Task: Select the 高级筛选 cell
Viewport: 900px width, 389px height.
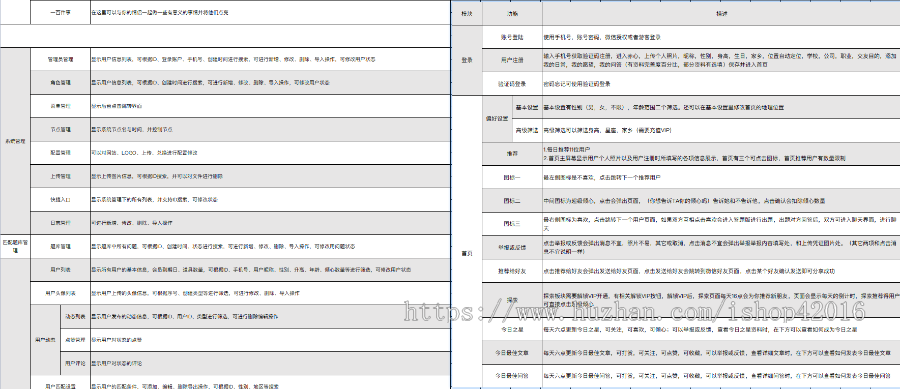Action: 527,131
